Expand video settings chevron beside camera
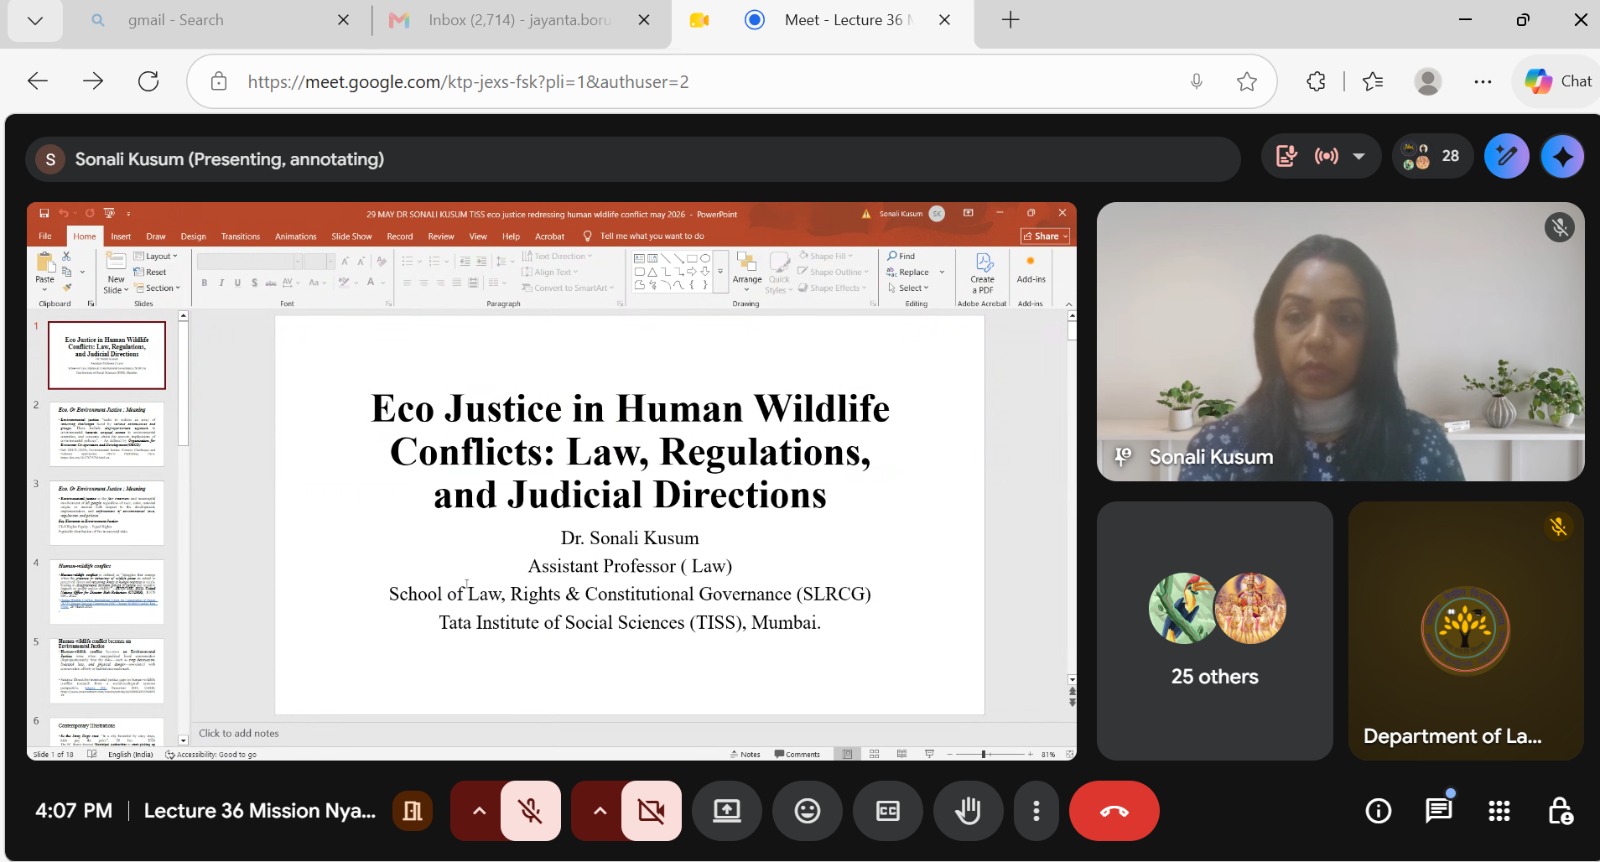Screen dimensions: 1600x862 (600, 811)
